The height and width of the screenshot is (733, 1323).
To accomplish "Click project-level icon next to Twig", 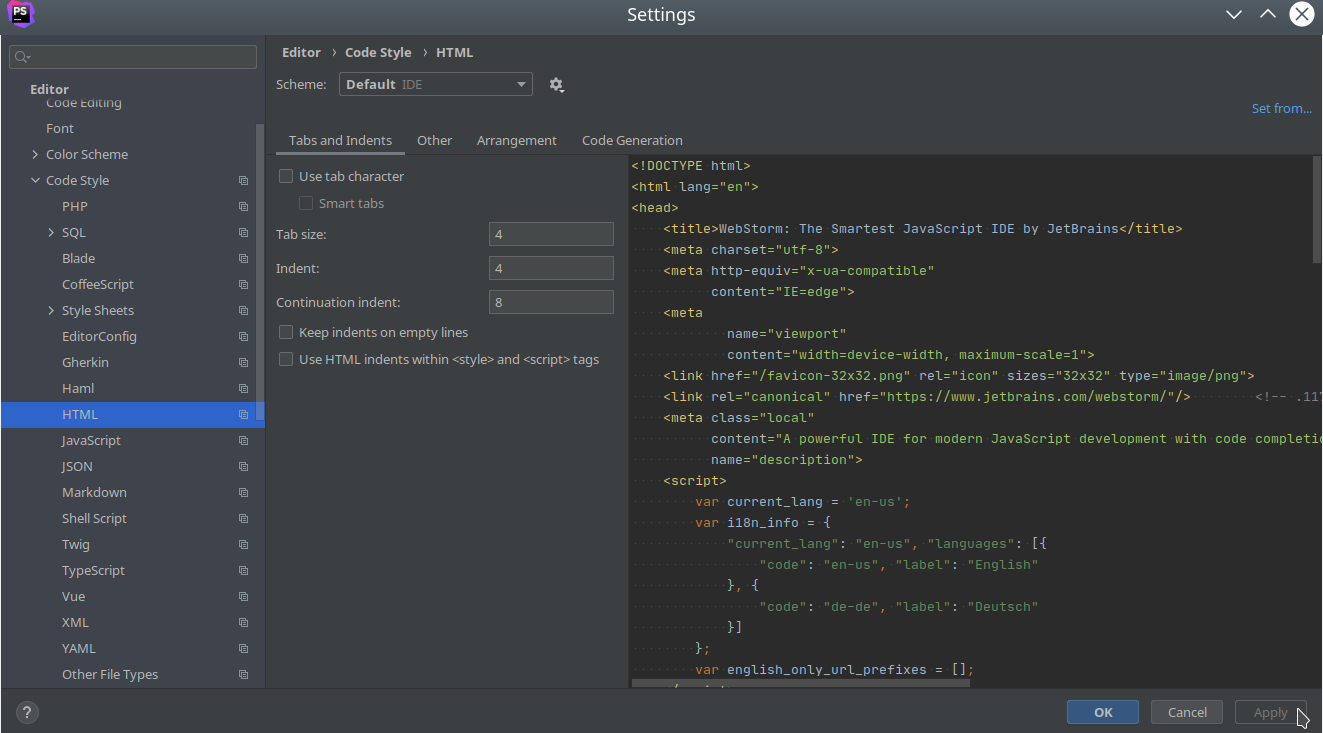I will [x=243, y=545].
